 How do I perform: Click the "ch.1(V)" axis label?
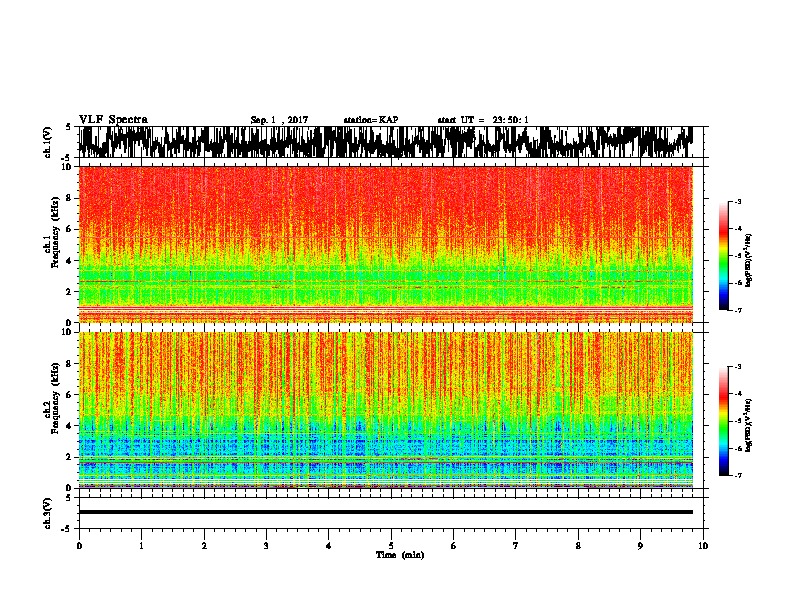pyautogui.click(x=48, y=142)
